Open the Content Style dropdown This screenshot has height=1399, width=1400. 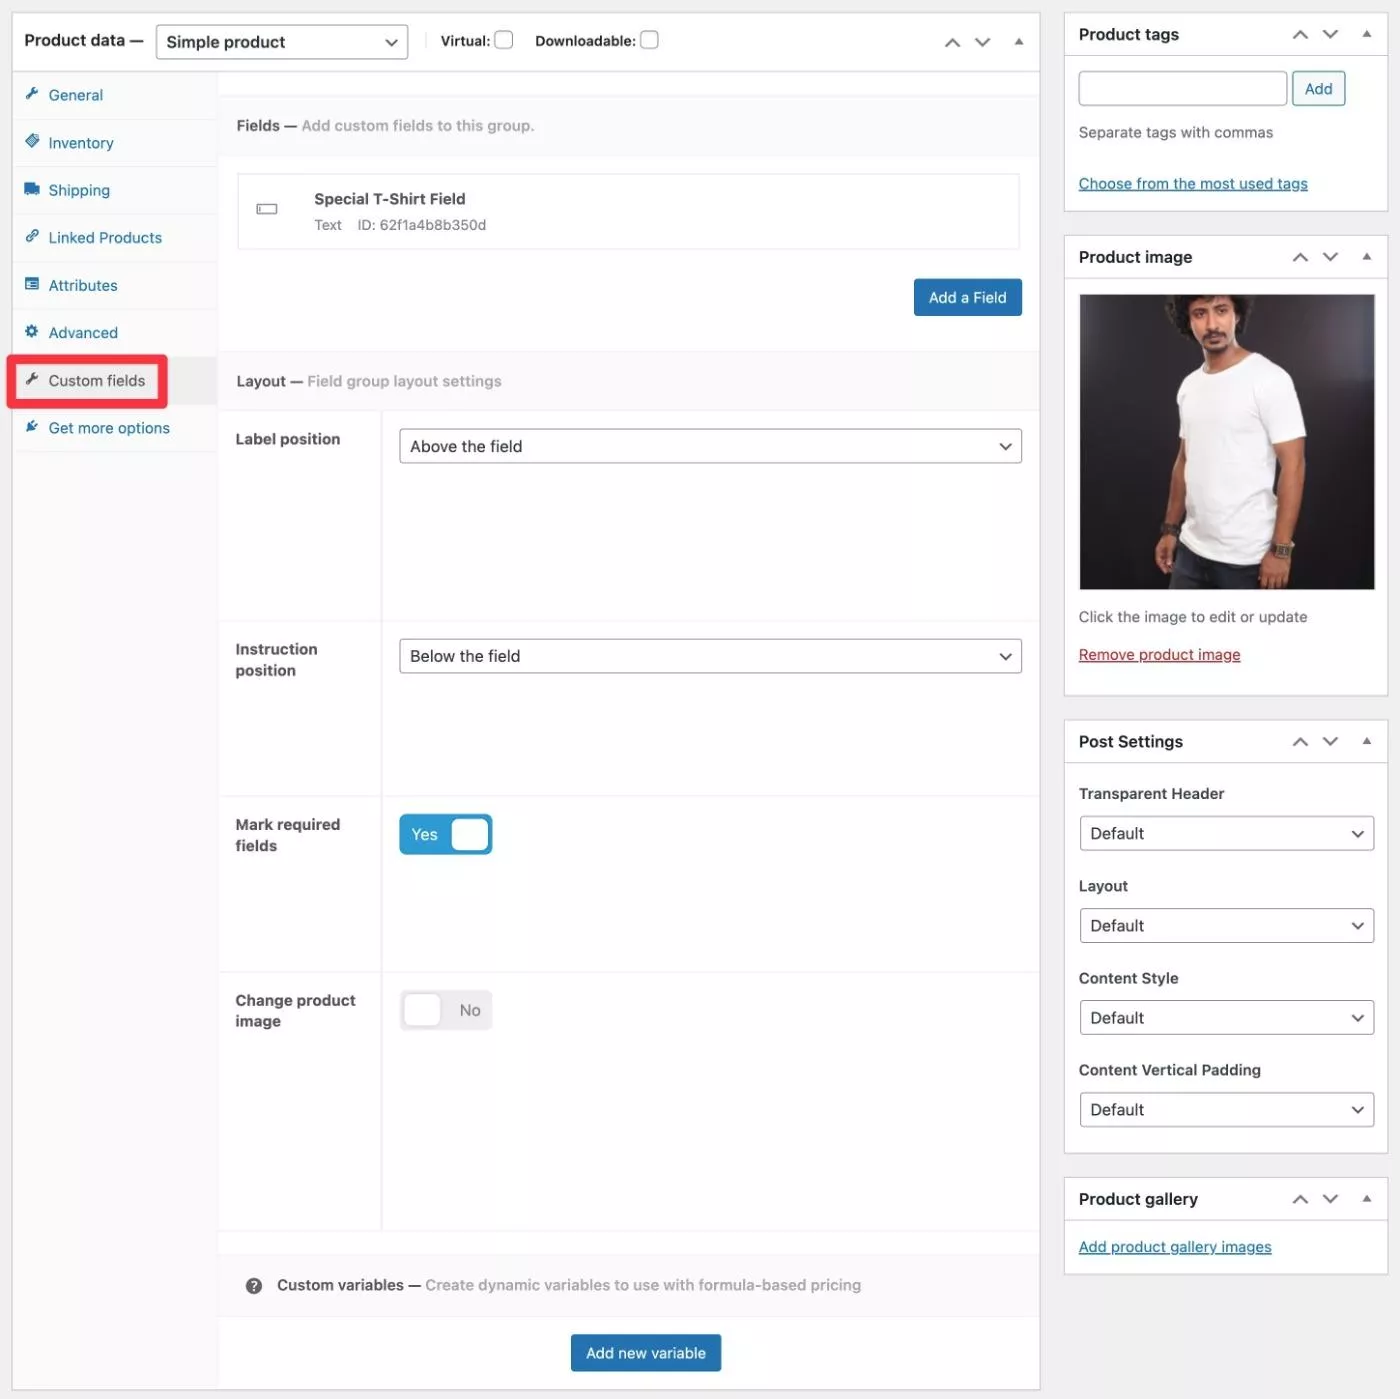click(x=1226, y=1017)
